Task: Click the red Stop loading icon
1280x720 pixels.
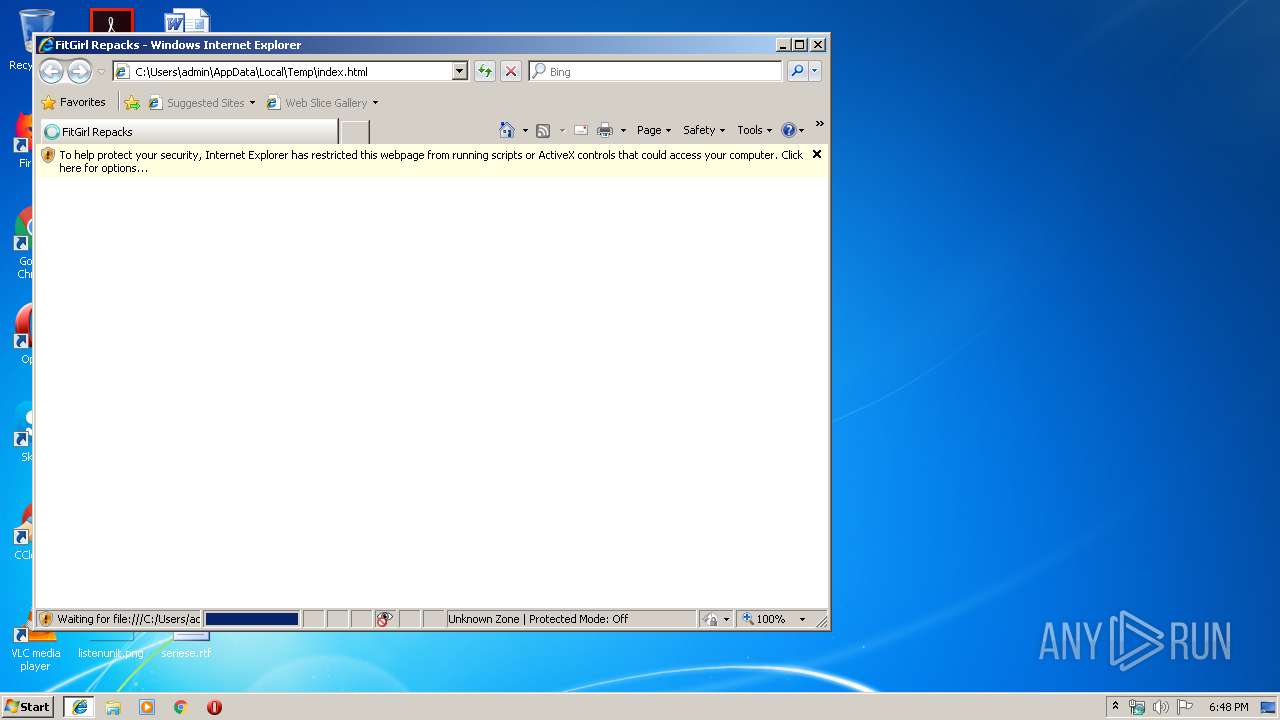Action: pos(511,71)
